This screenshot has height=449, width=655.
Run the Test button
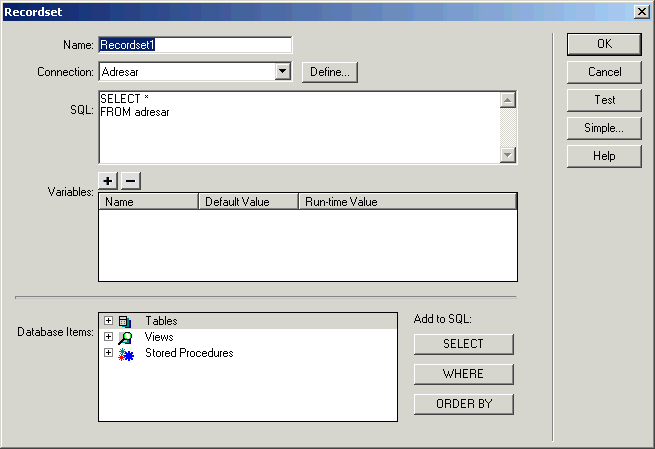tap(604, 100)
